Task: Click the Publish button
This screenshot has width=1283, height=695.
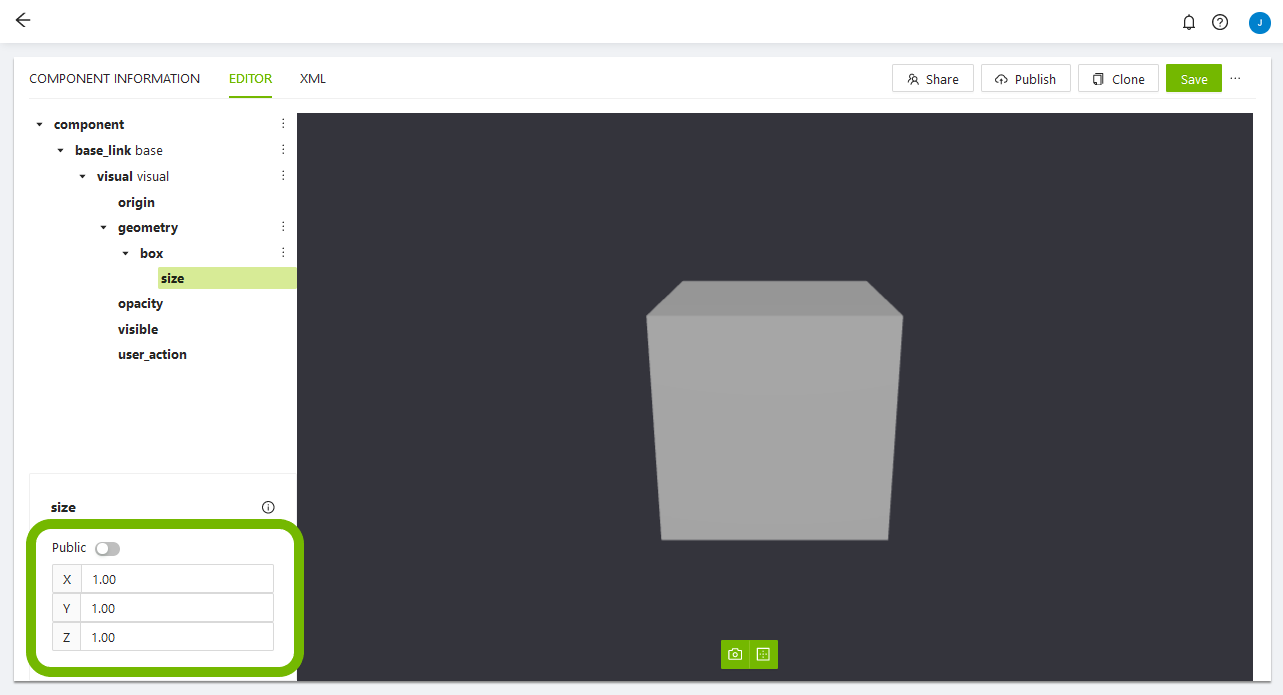Action: [x=1026, y=79]
